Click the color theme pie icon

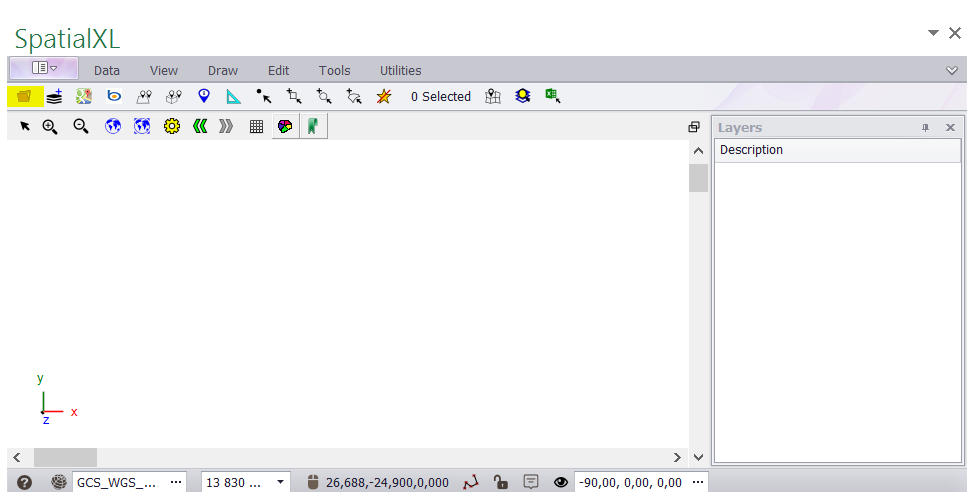coord(285,127)
